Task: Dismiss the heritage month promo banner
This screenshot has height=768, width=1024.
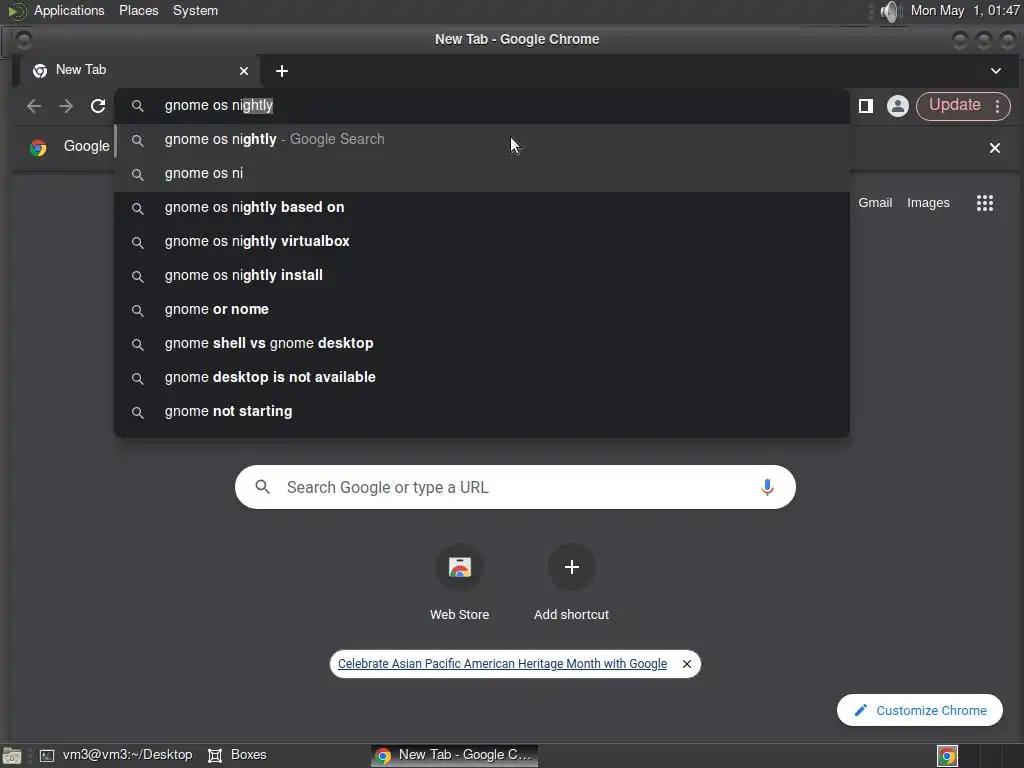Action: point(686,664)
